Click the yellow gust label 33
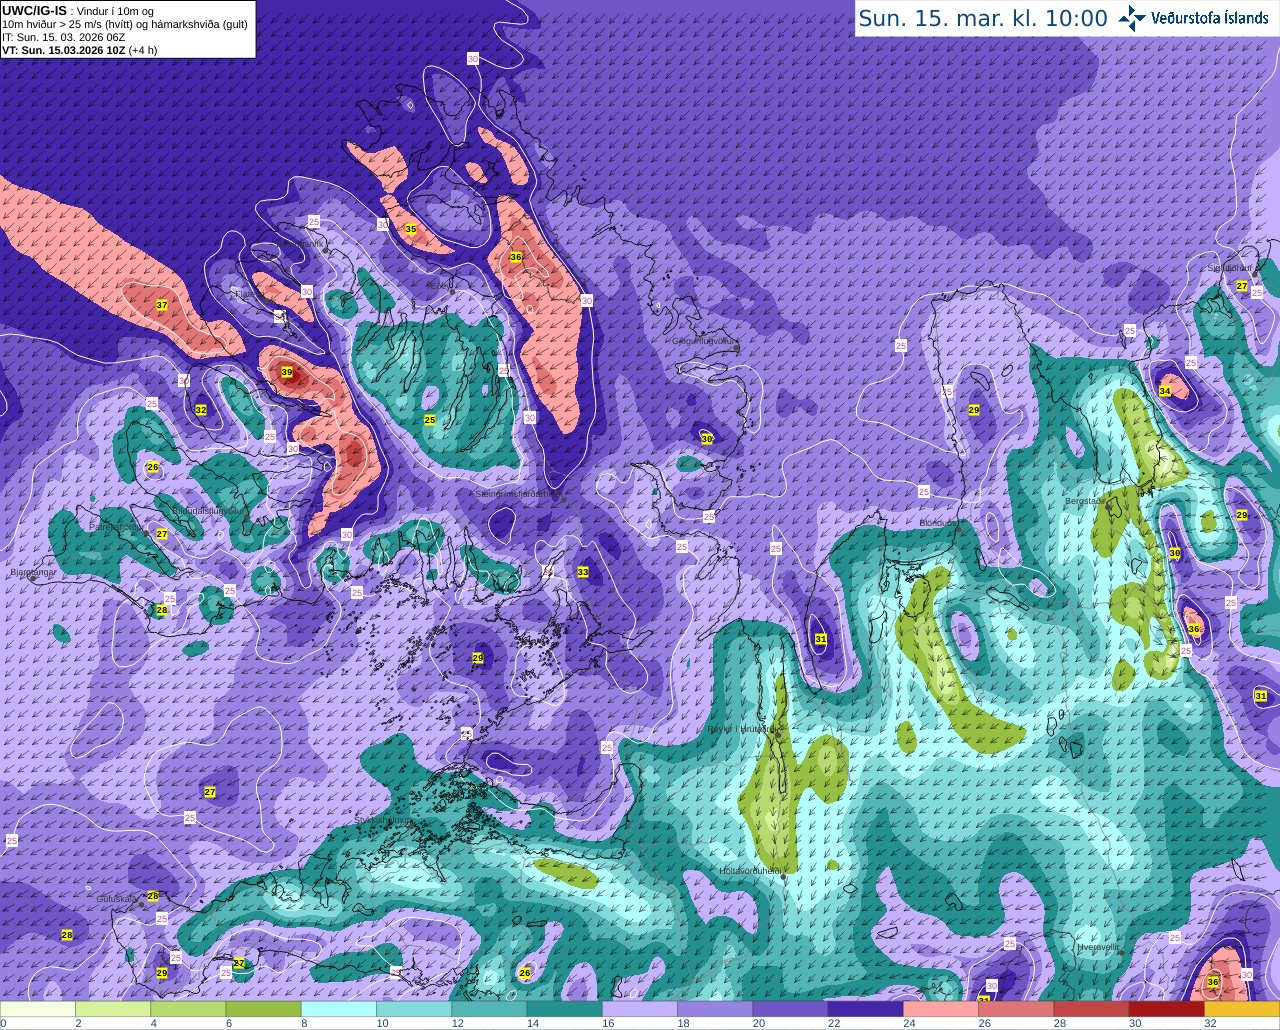The image size is (1280, 1030). pyautogui.click(x=583, y=572)
